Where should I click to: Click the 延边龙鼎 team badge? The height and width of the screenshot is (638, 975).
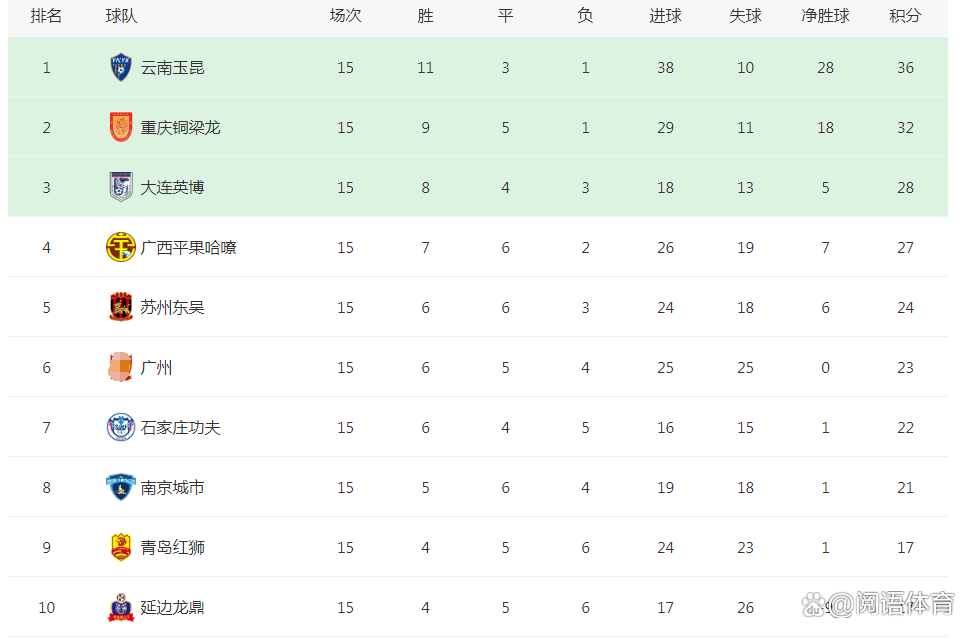[x=121, y=608]
